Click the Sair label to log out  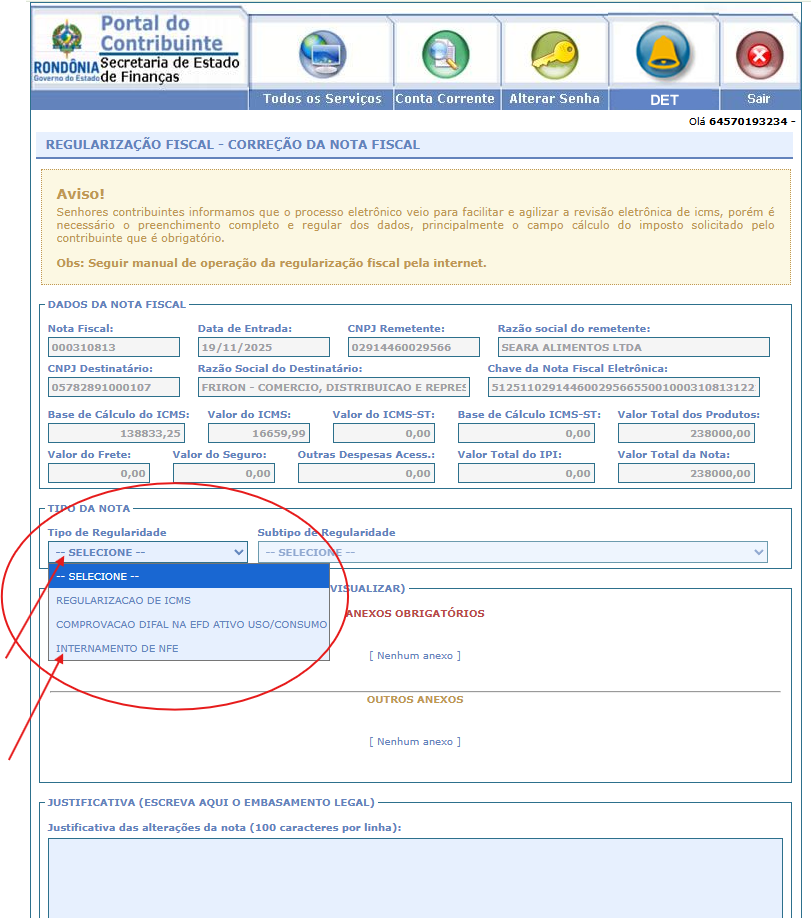(x=758, y=99)
